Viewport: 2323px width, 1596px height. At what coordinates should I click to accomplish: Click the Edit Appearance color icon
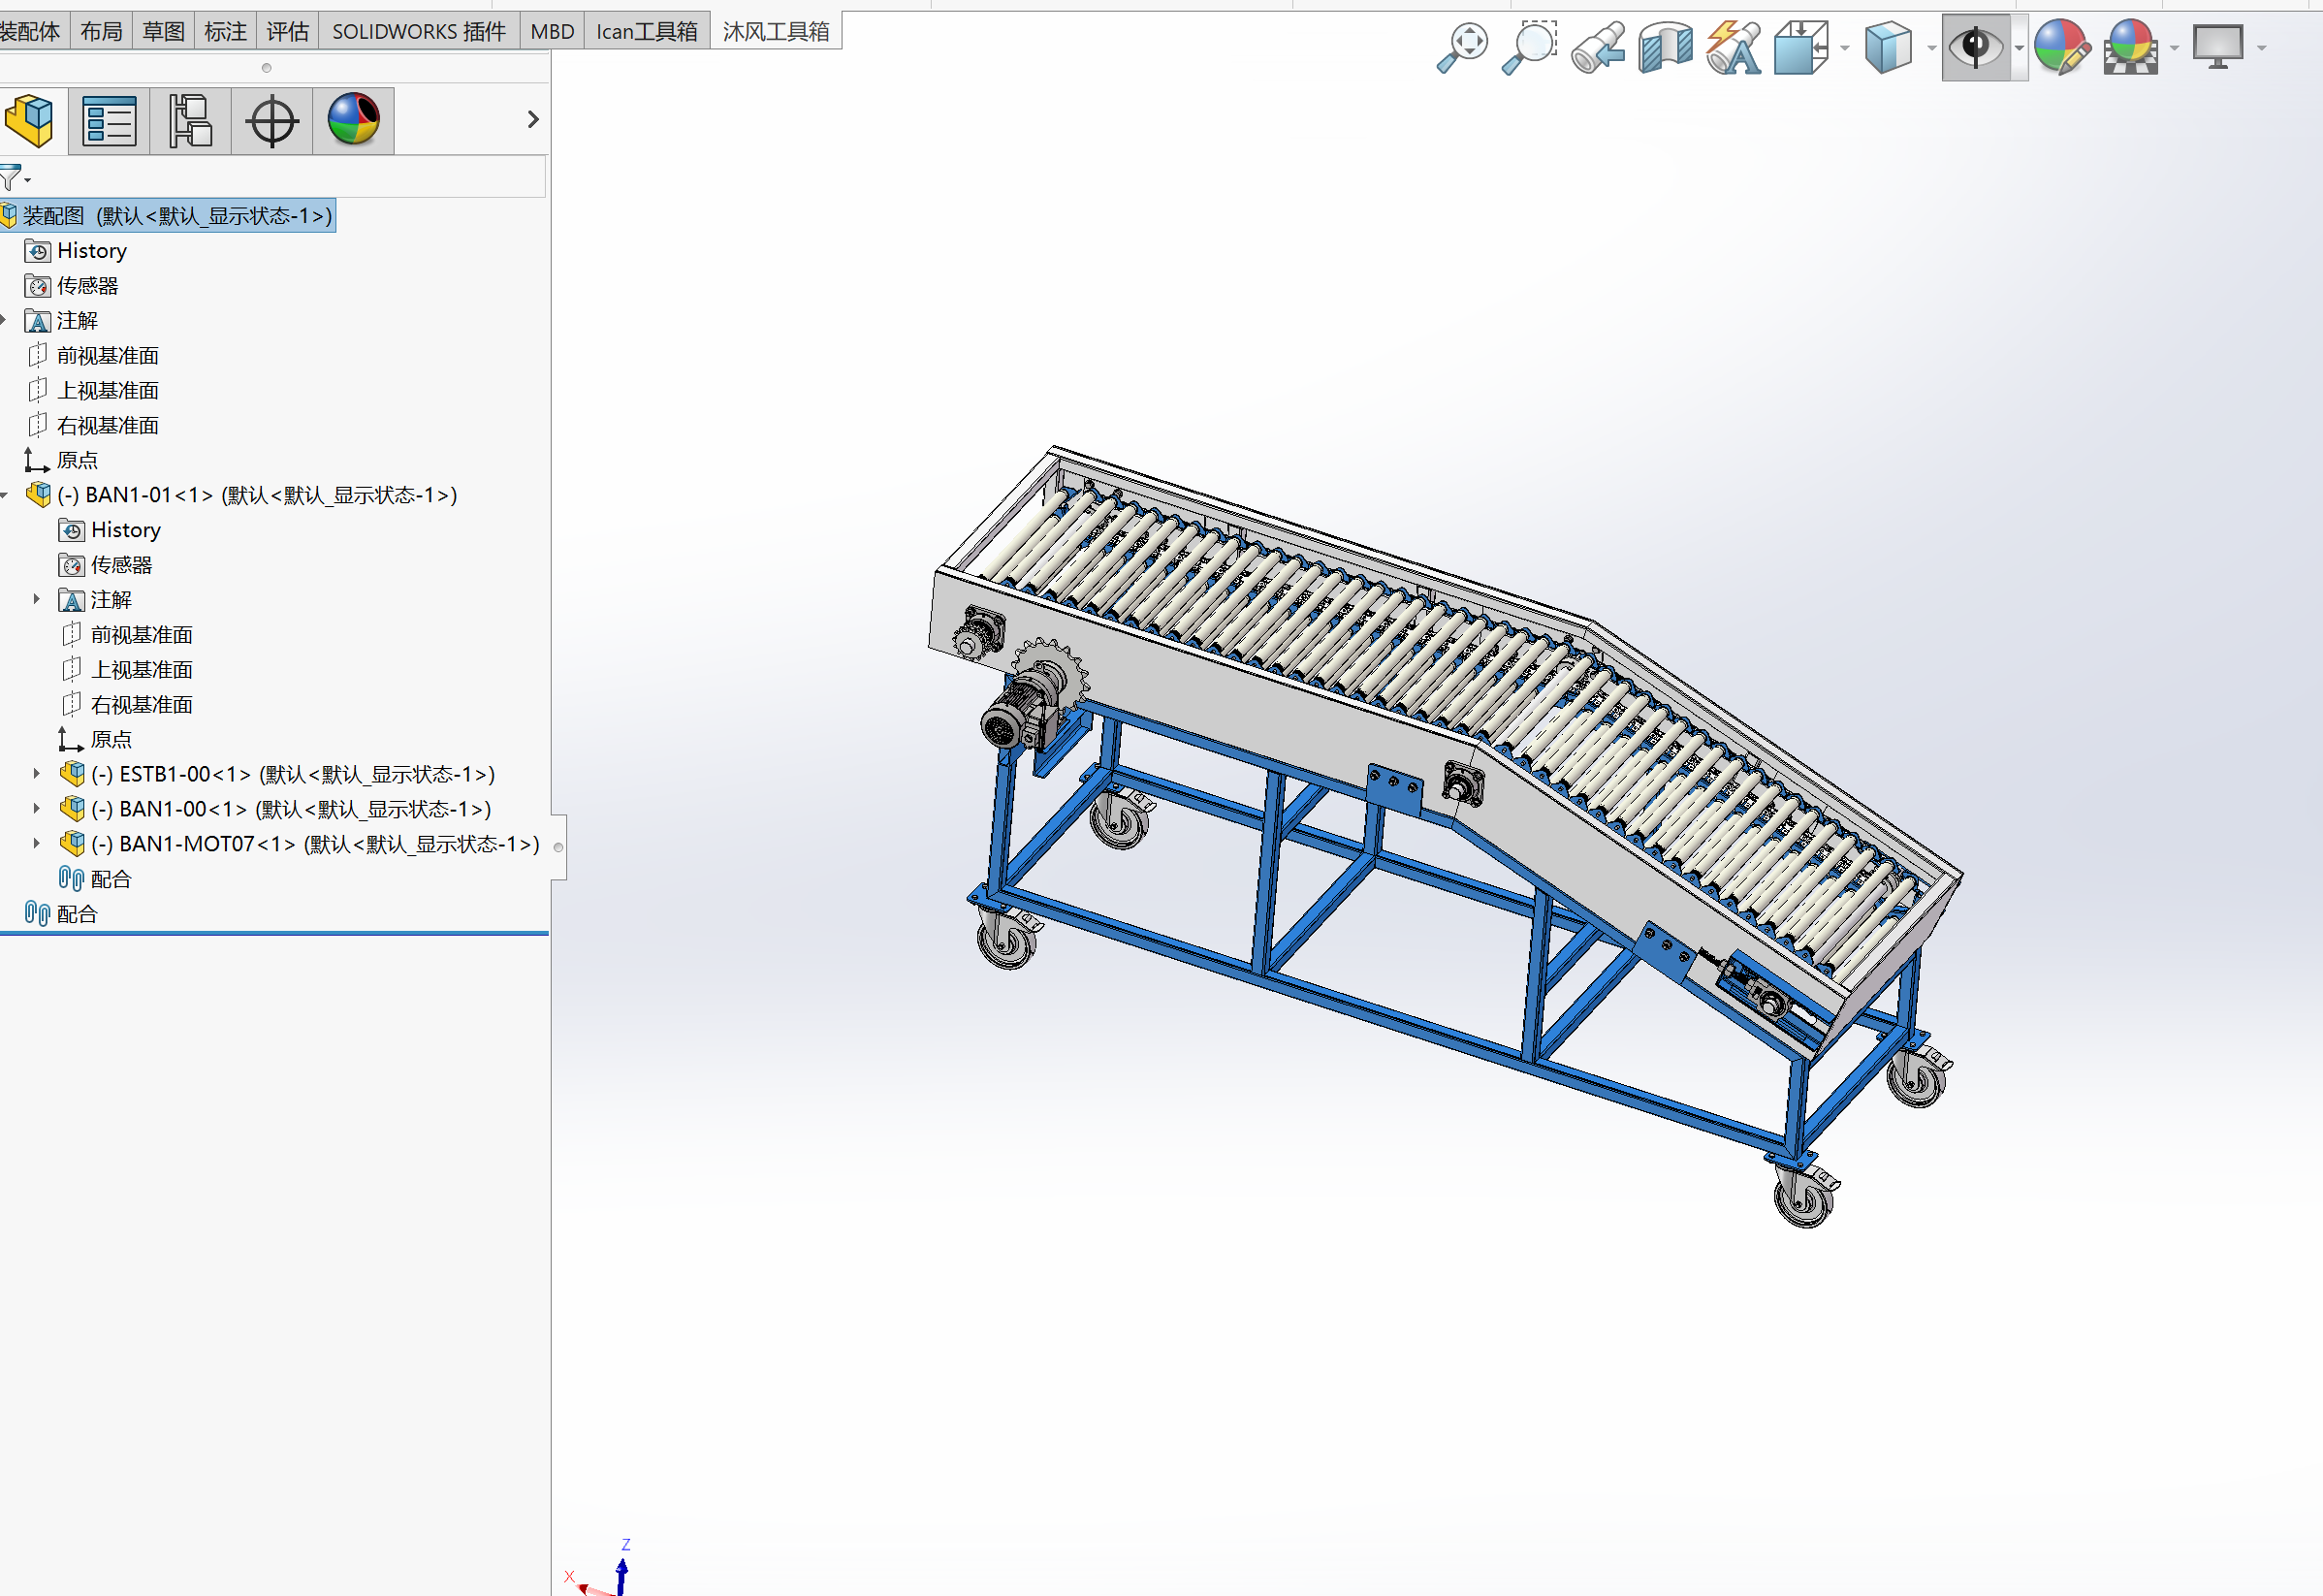pos(2061,47)
